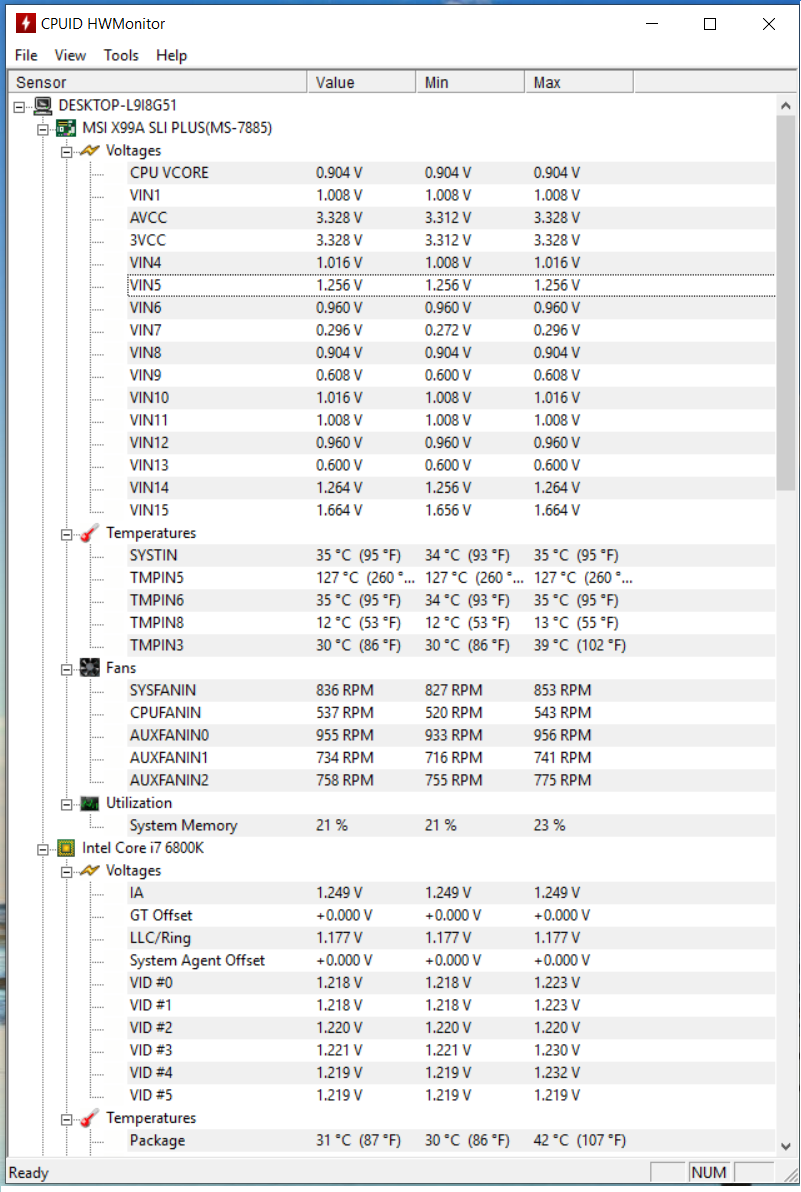This screenshot has height=1192, width=801.
Task: Select the IA voltage row
Action: pyautogui.click(x=451, y=892)
